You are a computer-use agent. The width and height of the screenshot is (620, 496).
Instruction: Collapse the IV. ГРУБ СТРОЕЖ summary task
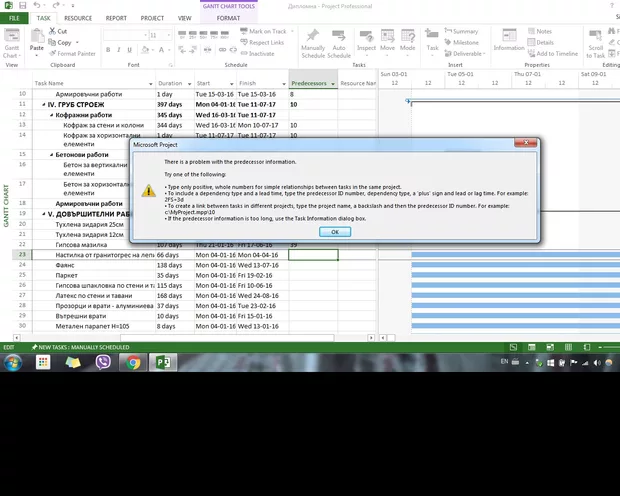click(44, 104)
